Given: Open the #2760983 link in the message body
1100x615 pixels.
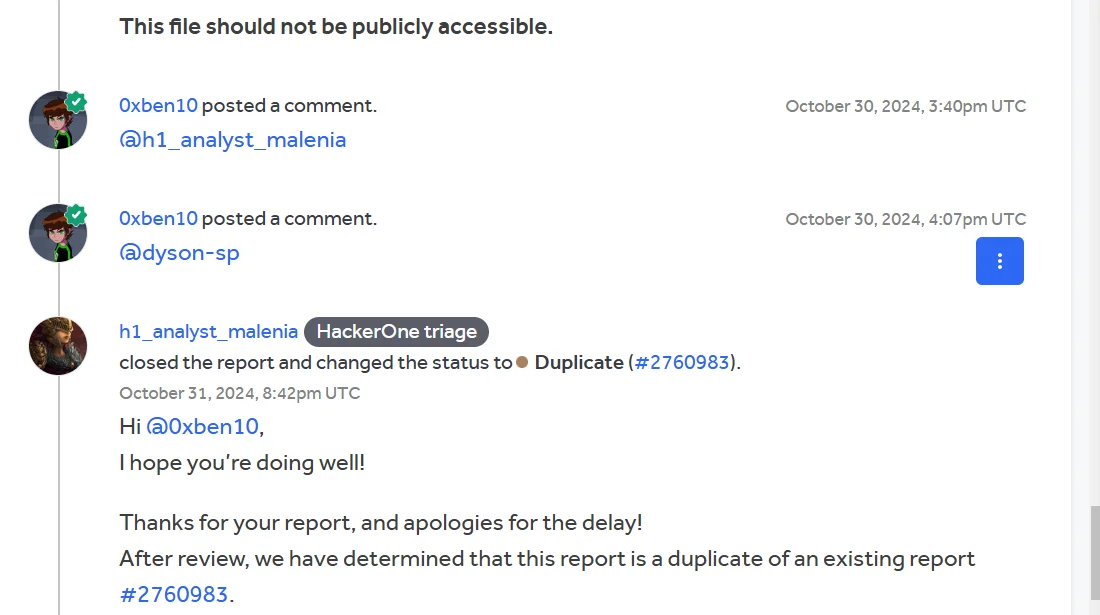Looking at the screenshot, I should tap(174, 594).
